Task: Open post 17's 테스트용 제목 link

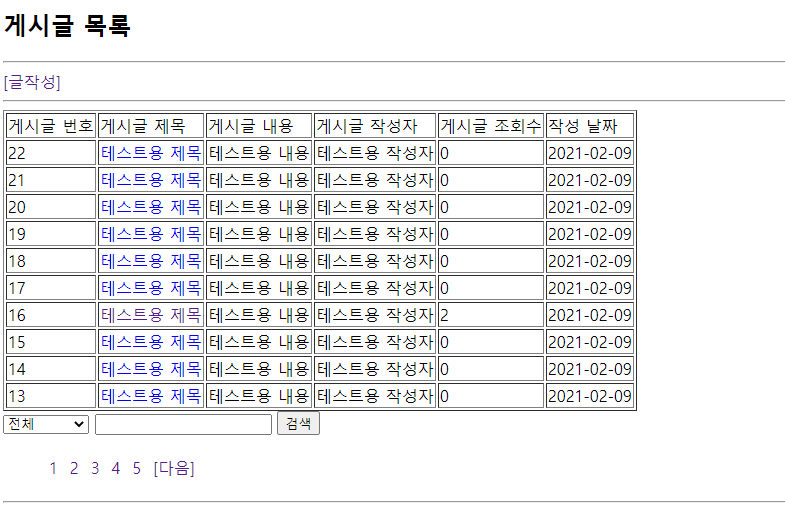Action: coord(151,288)
